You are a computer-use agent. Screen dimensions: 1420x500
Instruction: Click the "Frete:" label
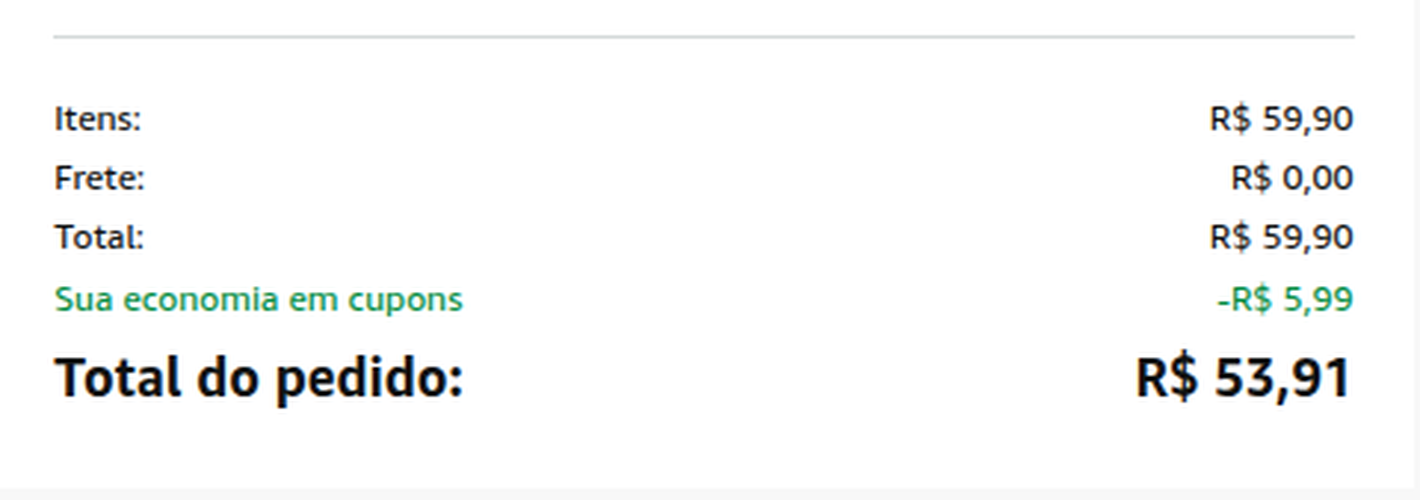click(x=100, y=178)
